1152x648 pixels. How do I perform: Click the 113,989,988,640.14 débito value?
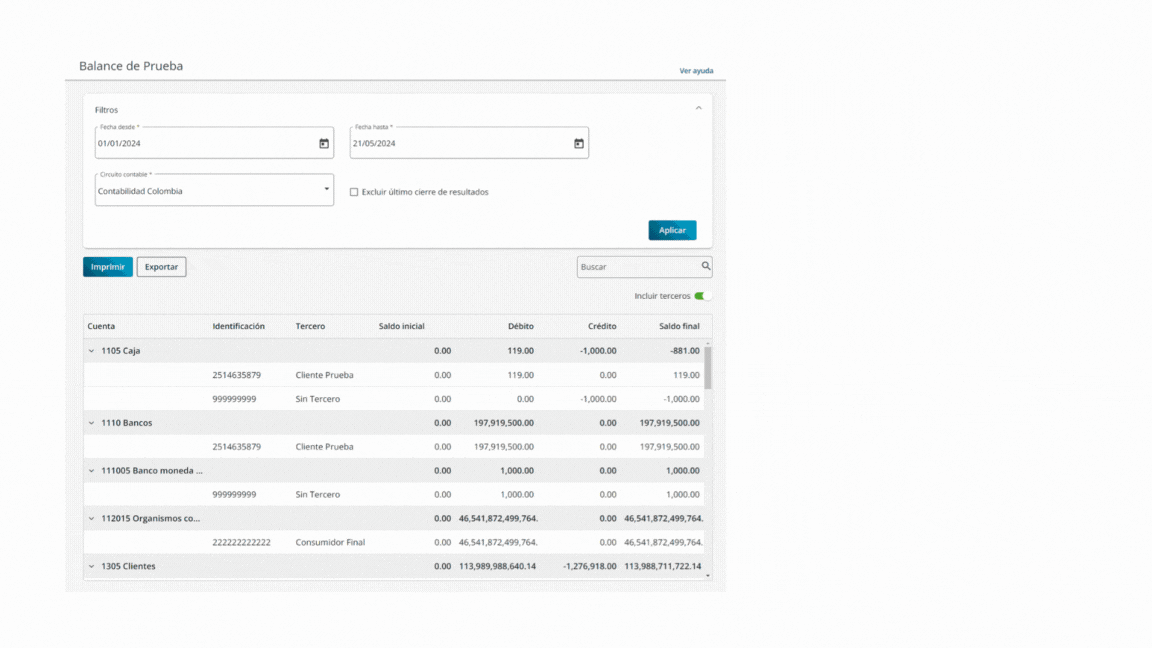pos(497,566)
